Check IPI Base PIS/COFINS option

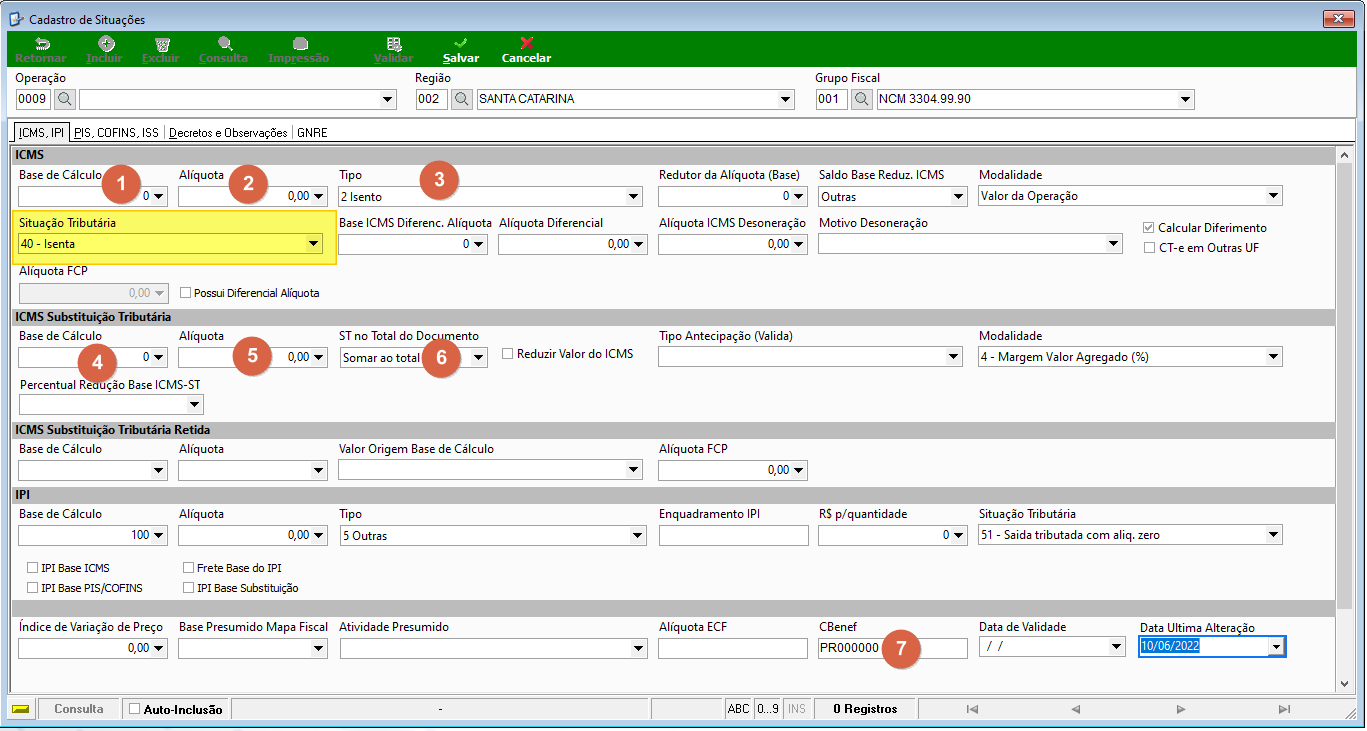(34, 588)
